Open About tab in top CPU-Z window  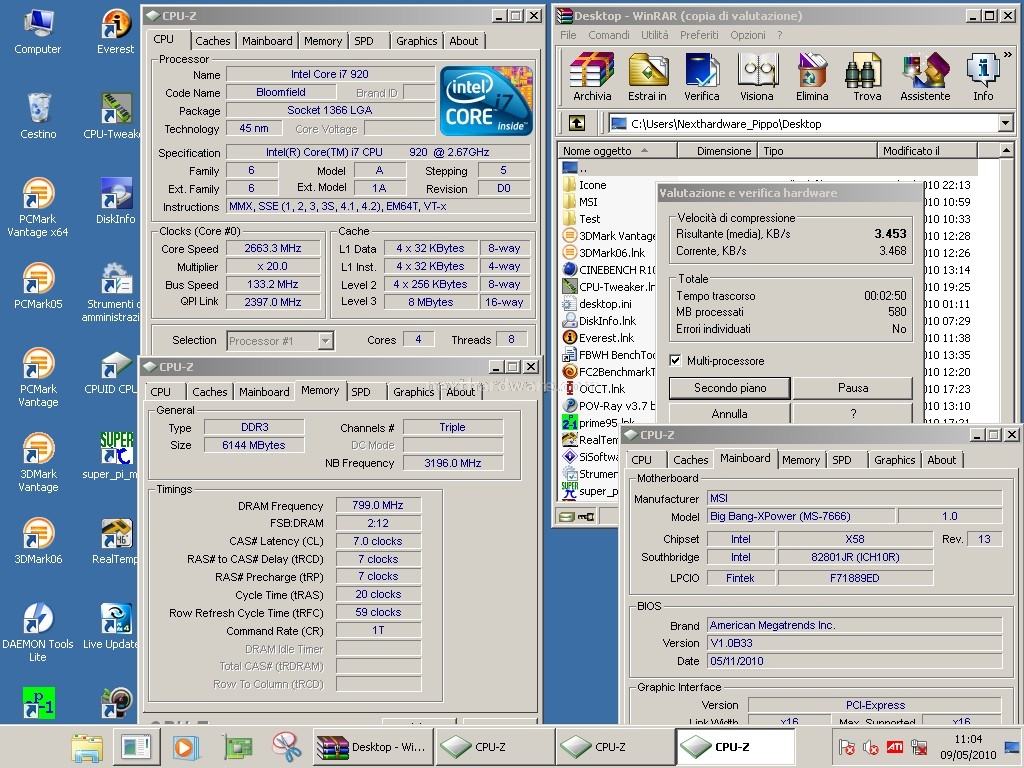(464, 40)
